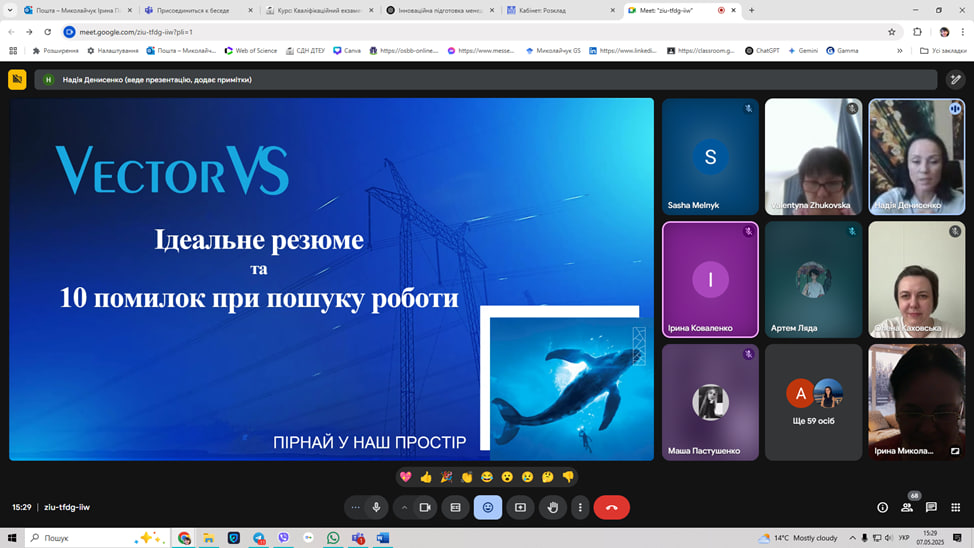This screenshot has width=974, height=548.
Task: Click the browser back arrow
Action: (x=11, y=32)
